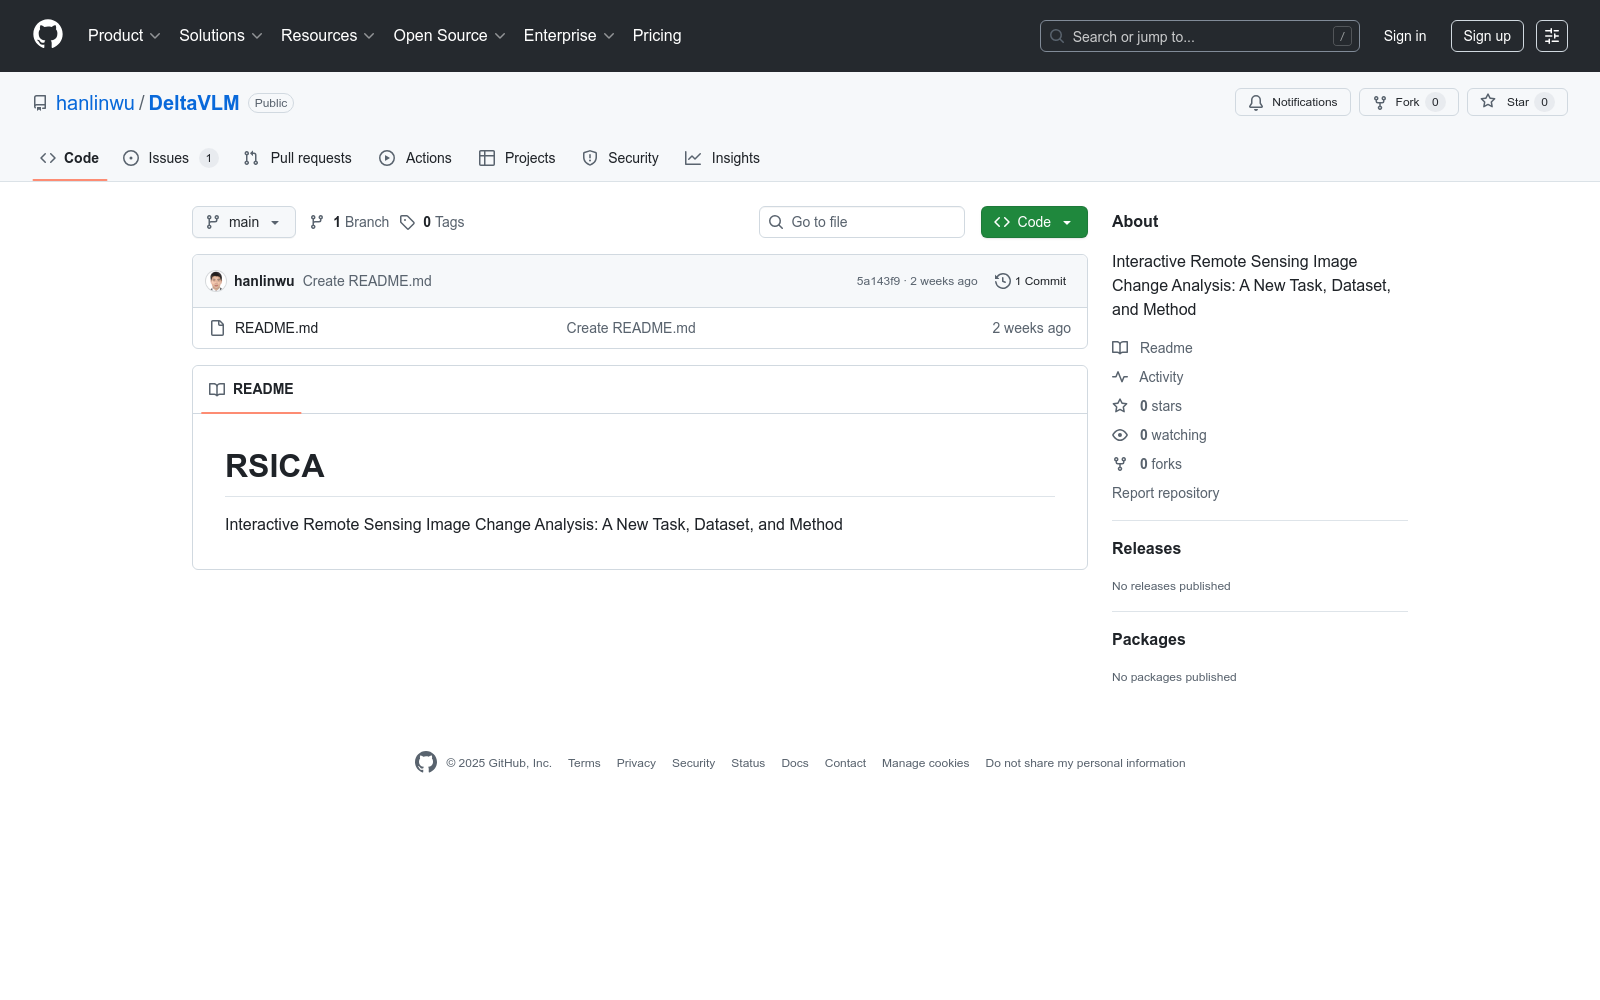The width and height of the screenshot is (1600, 1000).
Task: Star the DeltaVLM repository
Action: [1517, 102]
